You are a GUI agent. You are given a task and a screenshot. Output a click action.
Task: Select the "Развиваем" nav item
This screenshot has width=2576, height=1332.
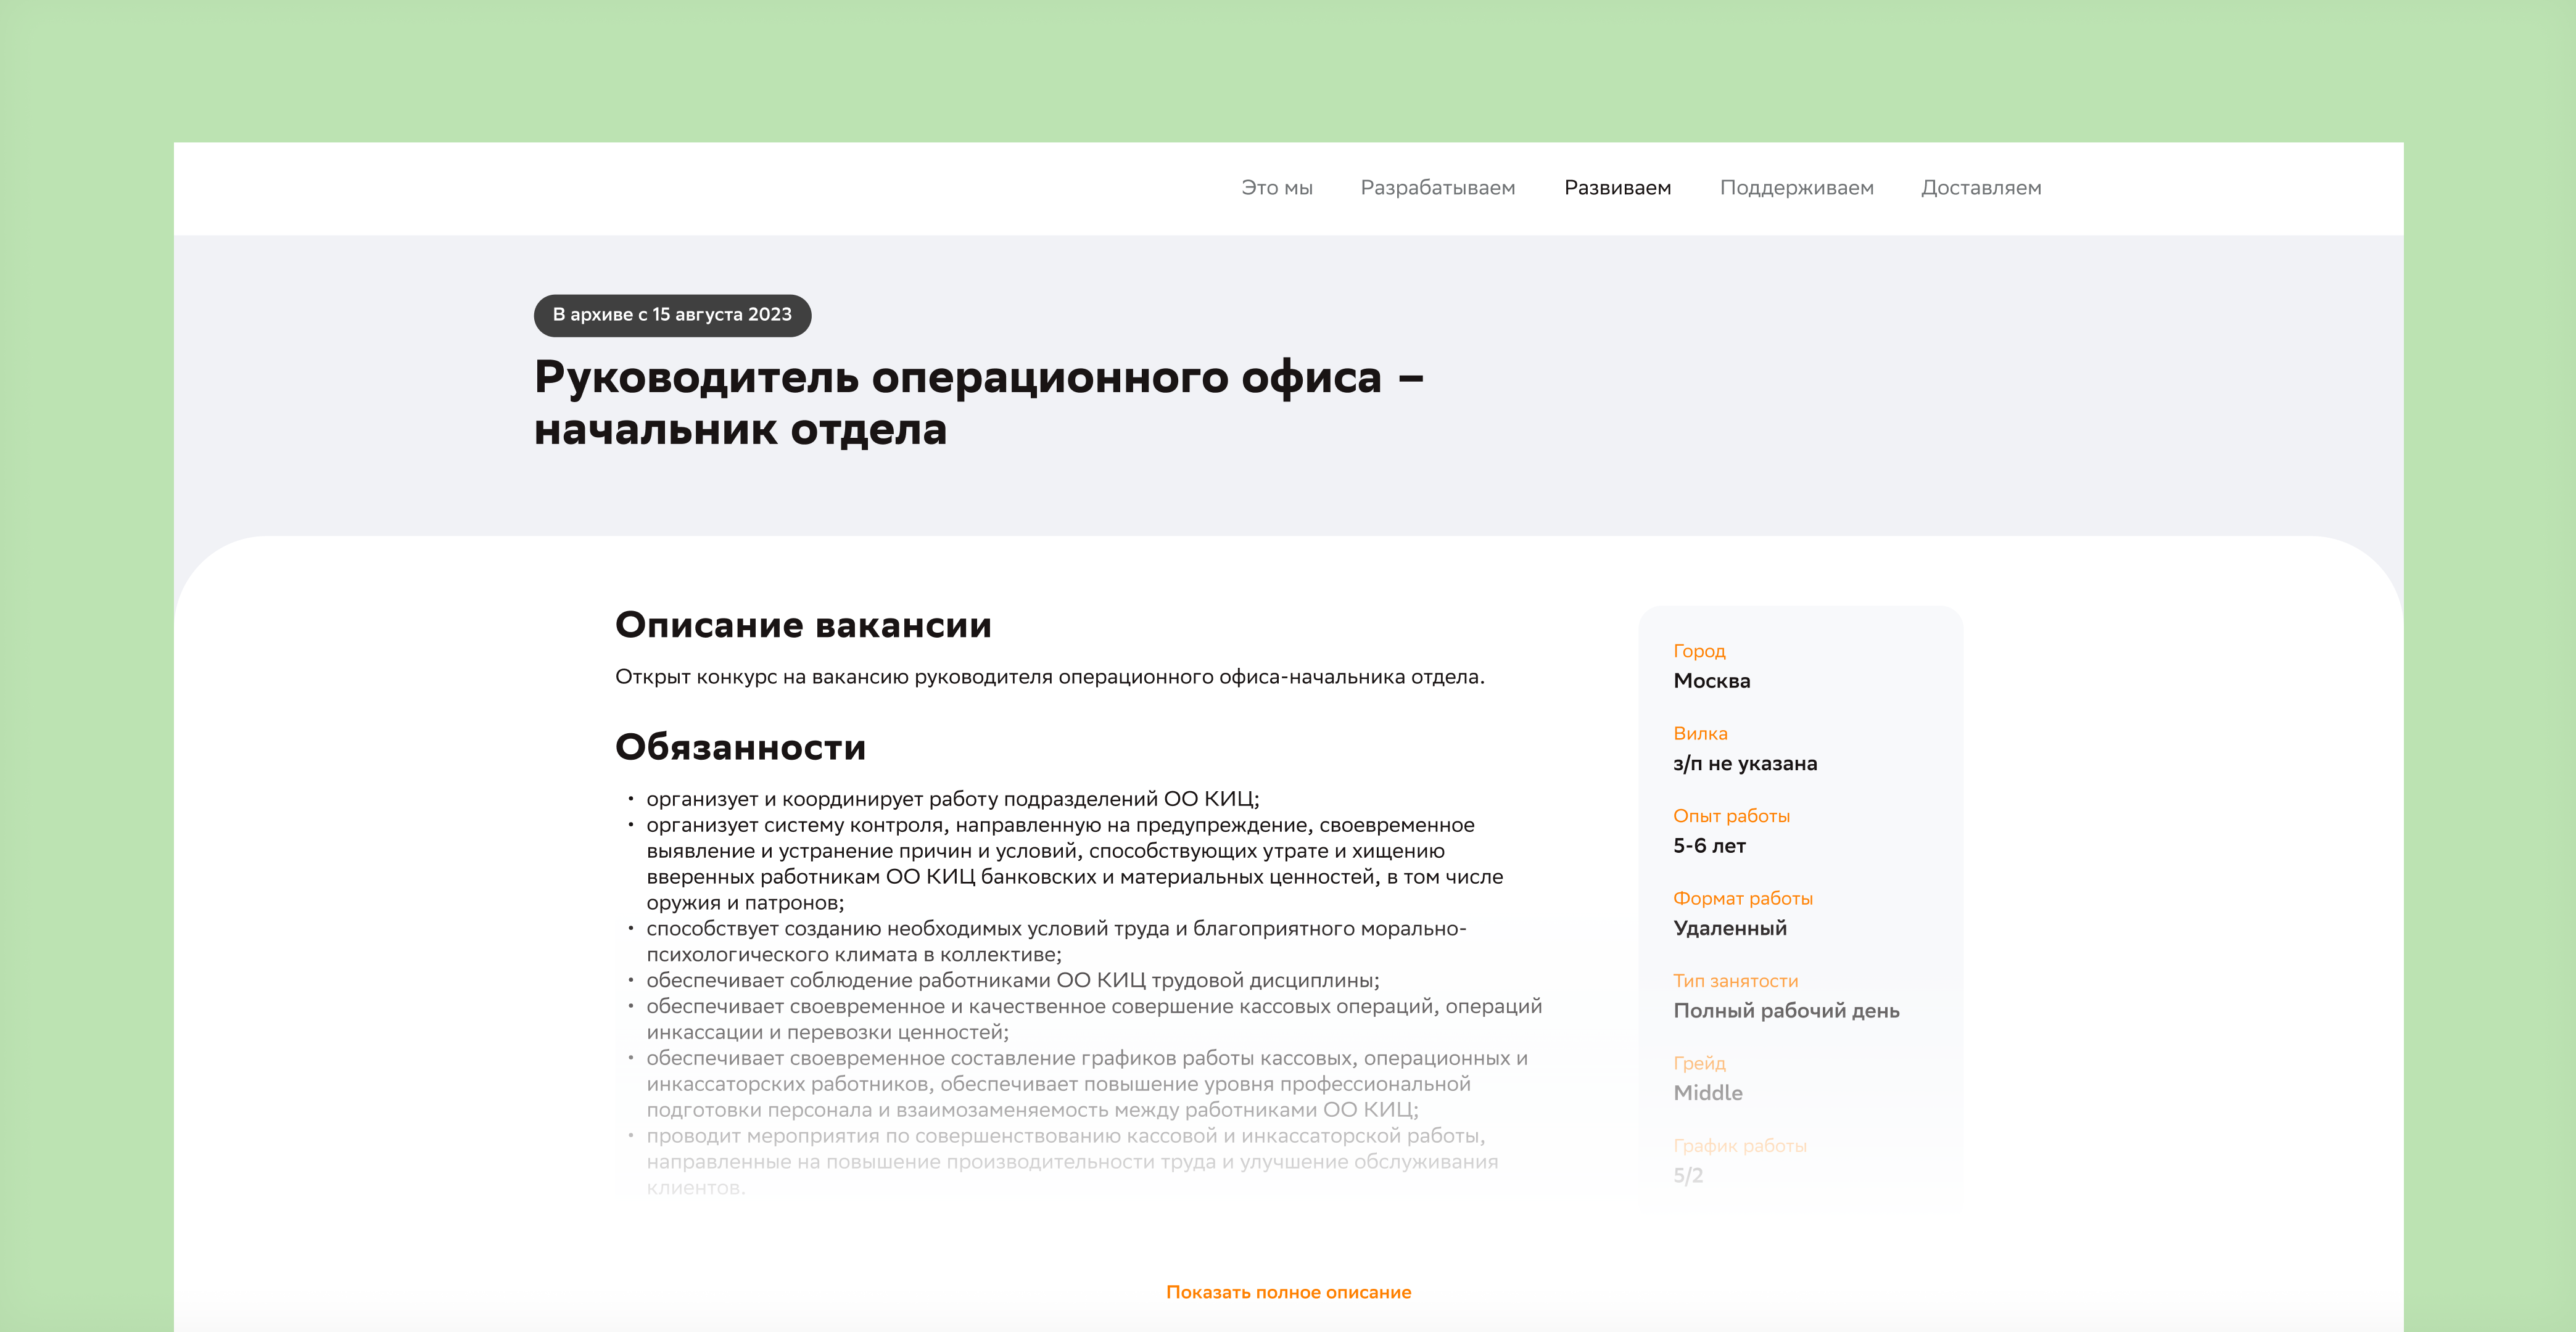(1617, 188)
